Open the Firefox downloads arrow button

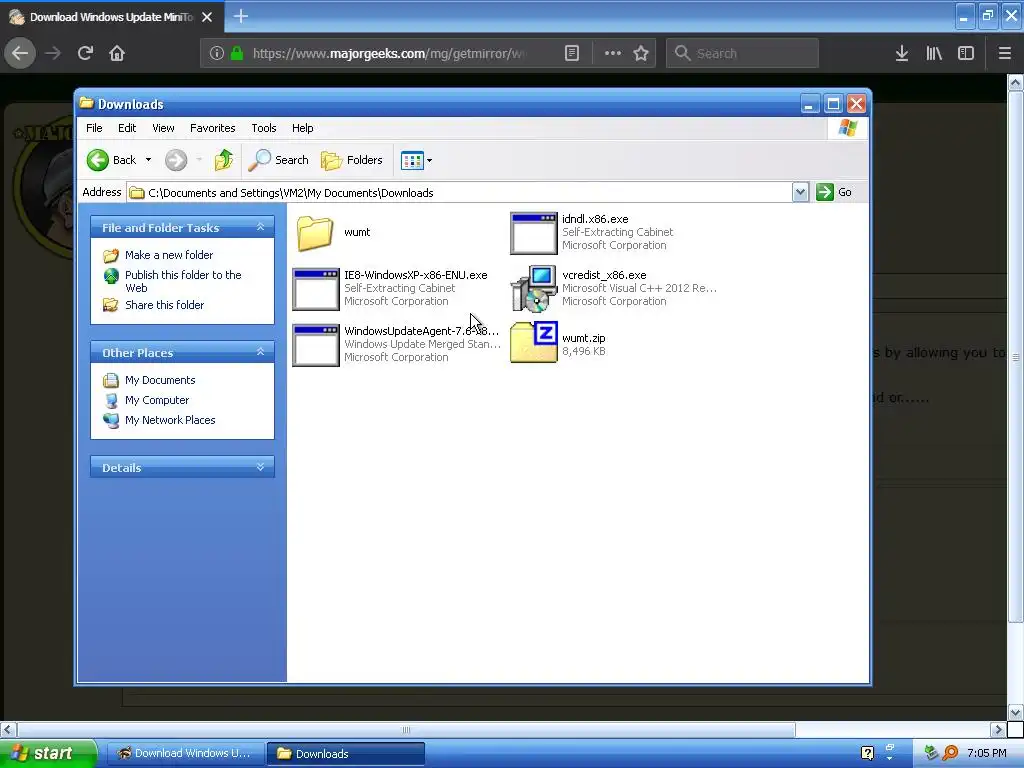[x=902, y=53]
